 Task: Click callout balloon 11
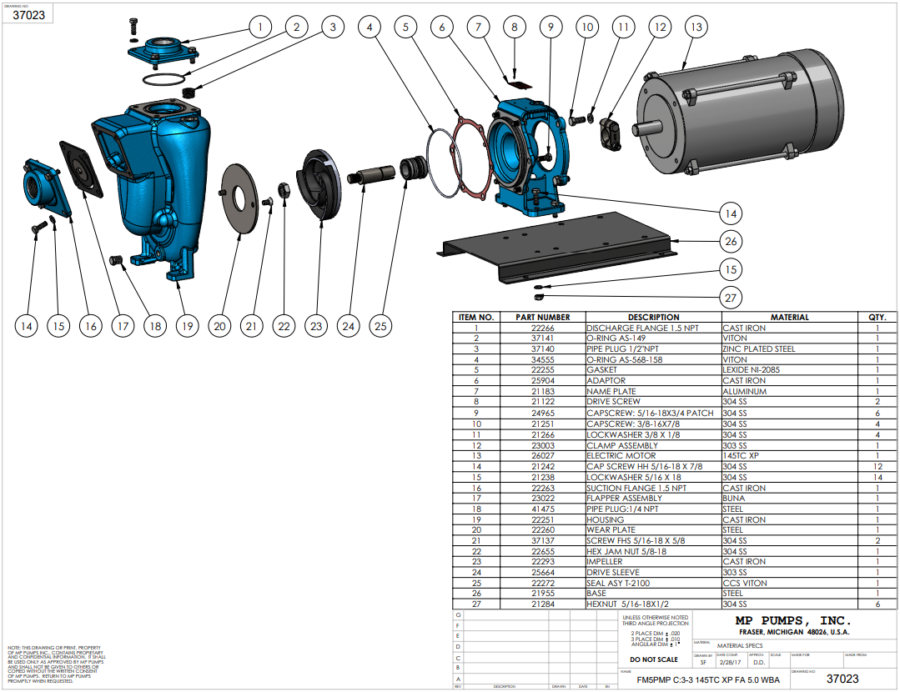[x=623, y=27]
